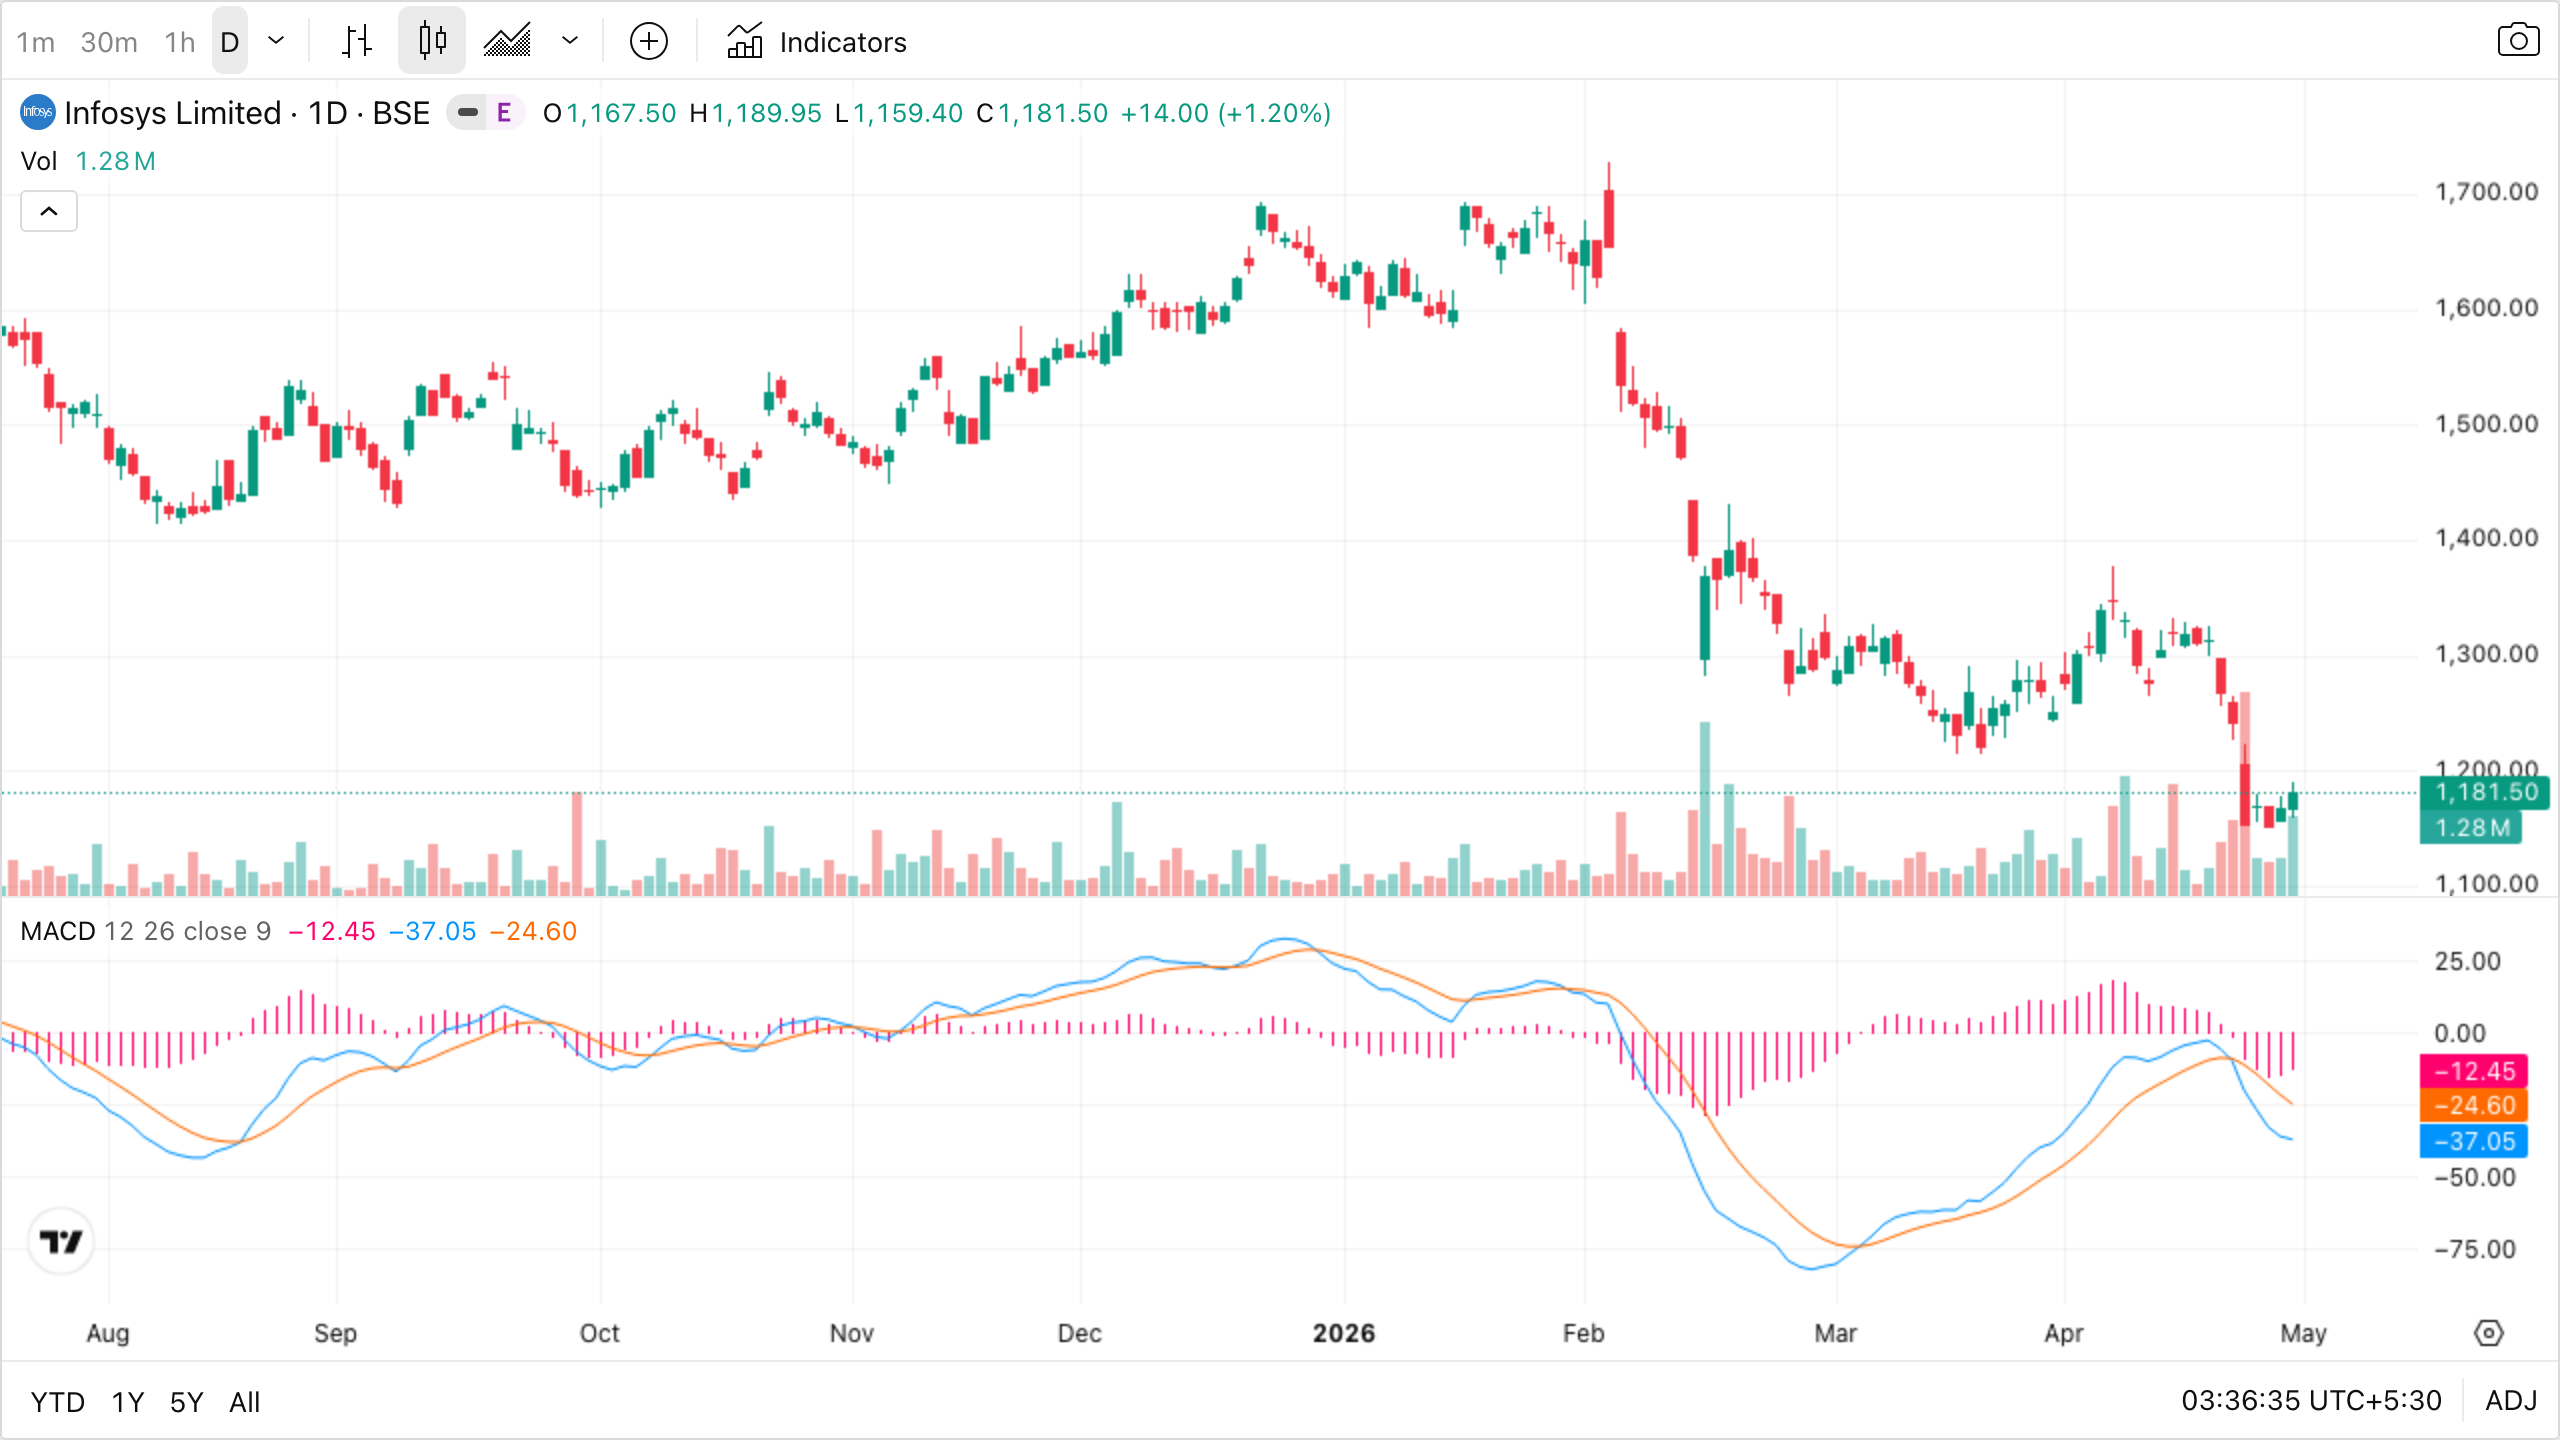Click the purple E earnings badge

504,113
